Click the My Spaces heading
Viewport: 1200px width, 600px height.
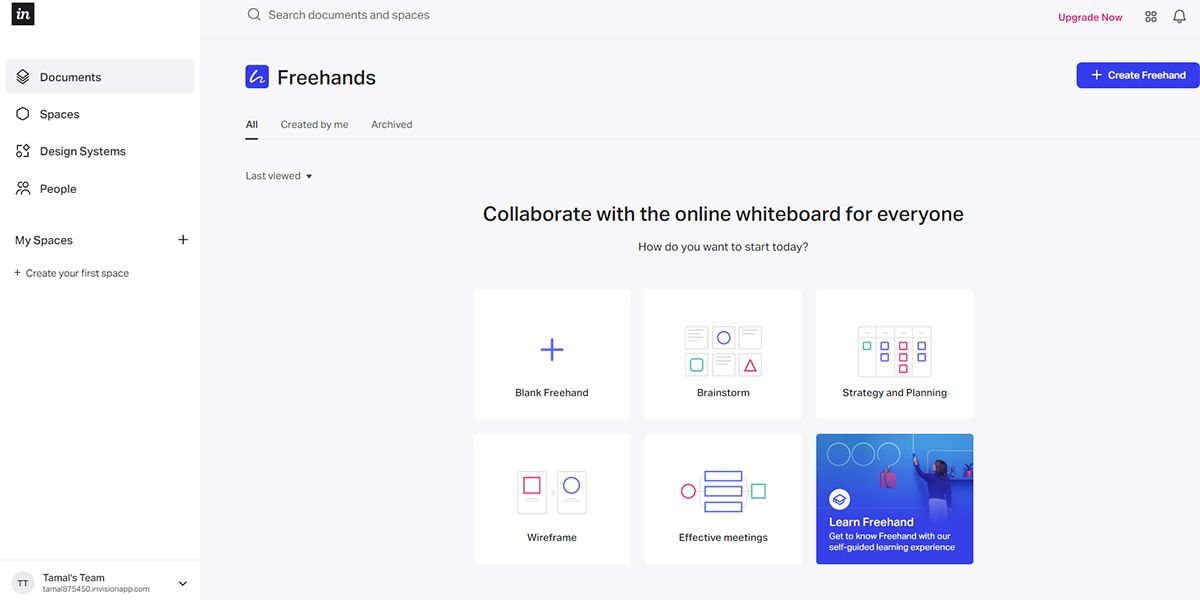click(44, 240)
